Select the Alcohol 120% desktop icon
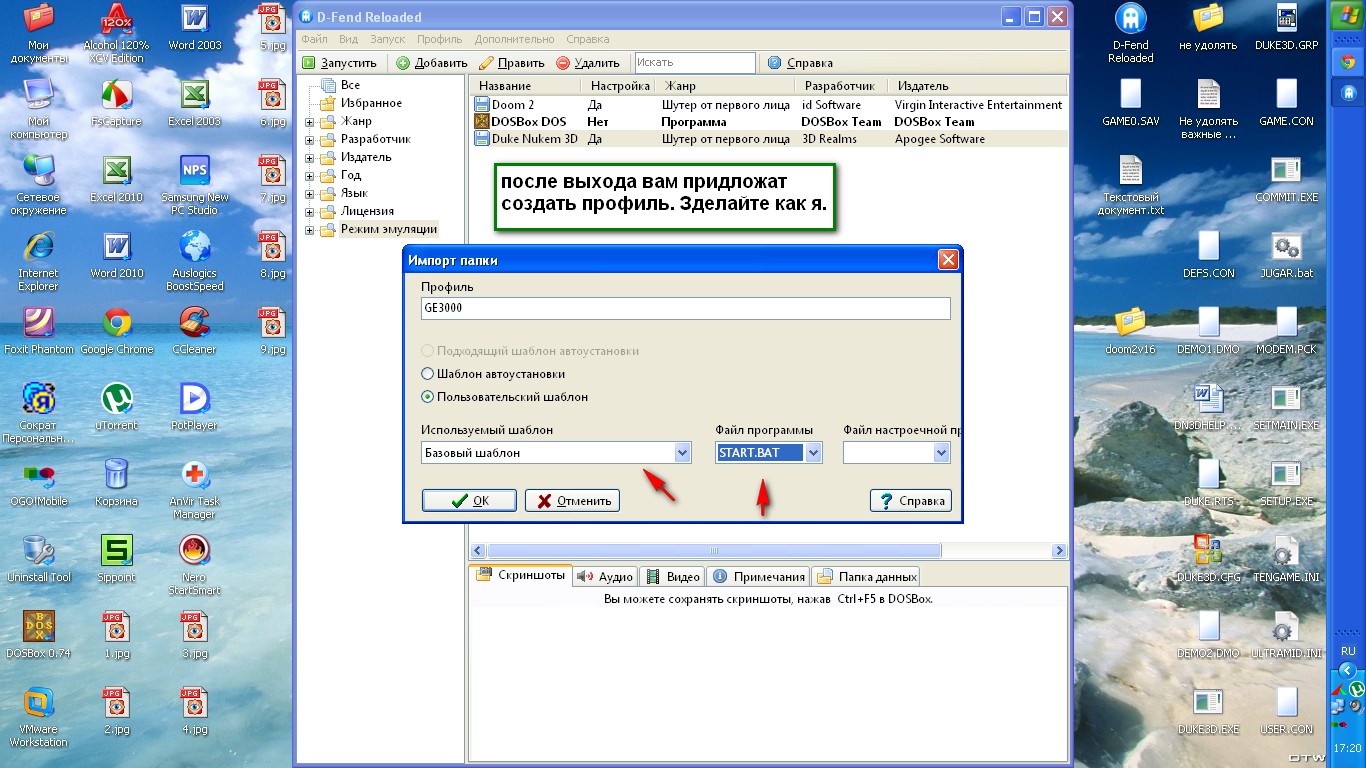 pyautogui.click(x=116, y=33)
